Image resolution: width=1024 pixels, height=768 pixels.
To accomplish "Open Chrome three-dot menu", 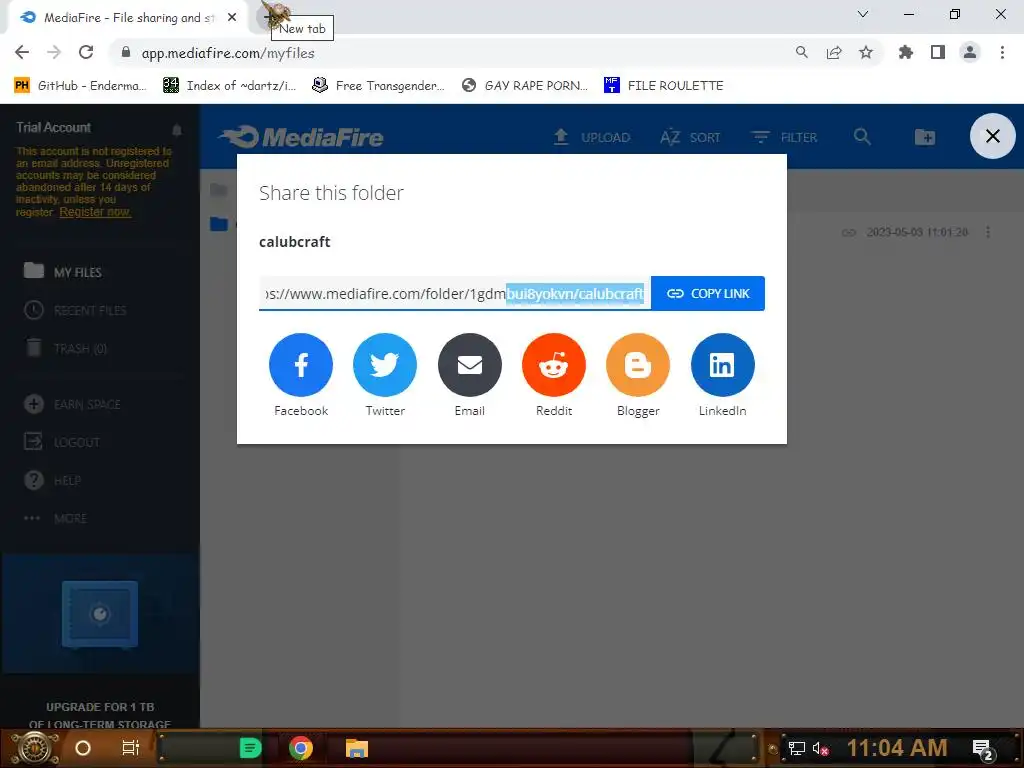I will [1002, 52].
